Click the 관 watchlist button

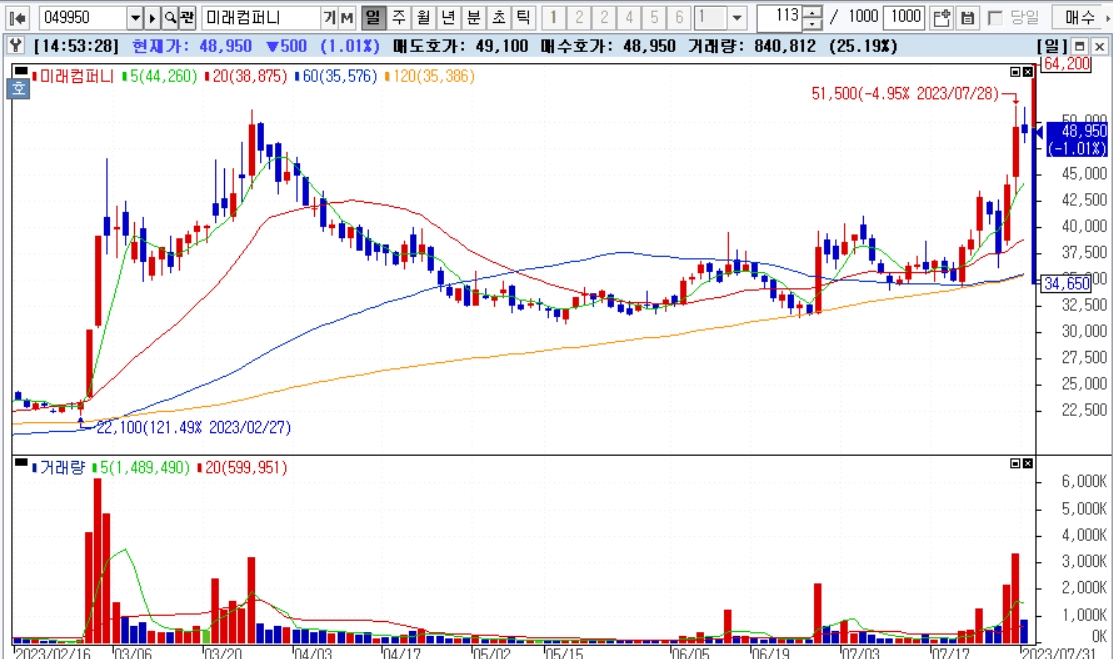coord(187,18)
